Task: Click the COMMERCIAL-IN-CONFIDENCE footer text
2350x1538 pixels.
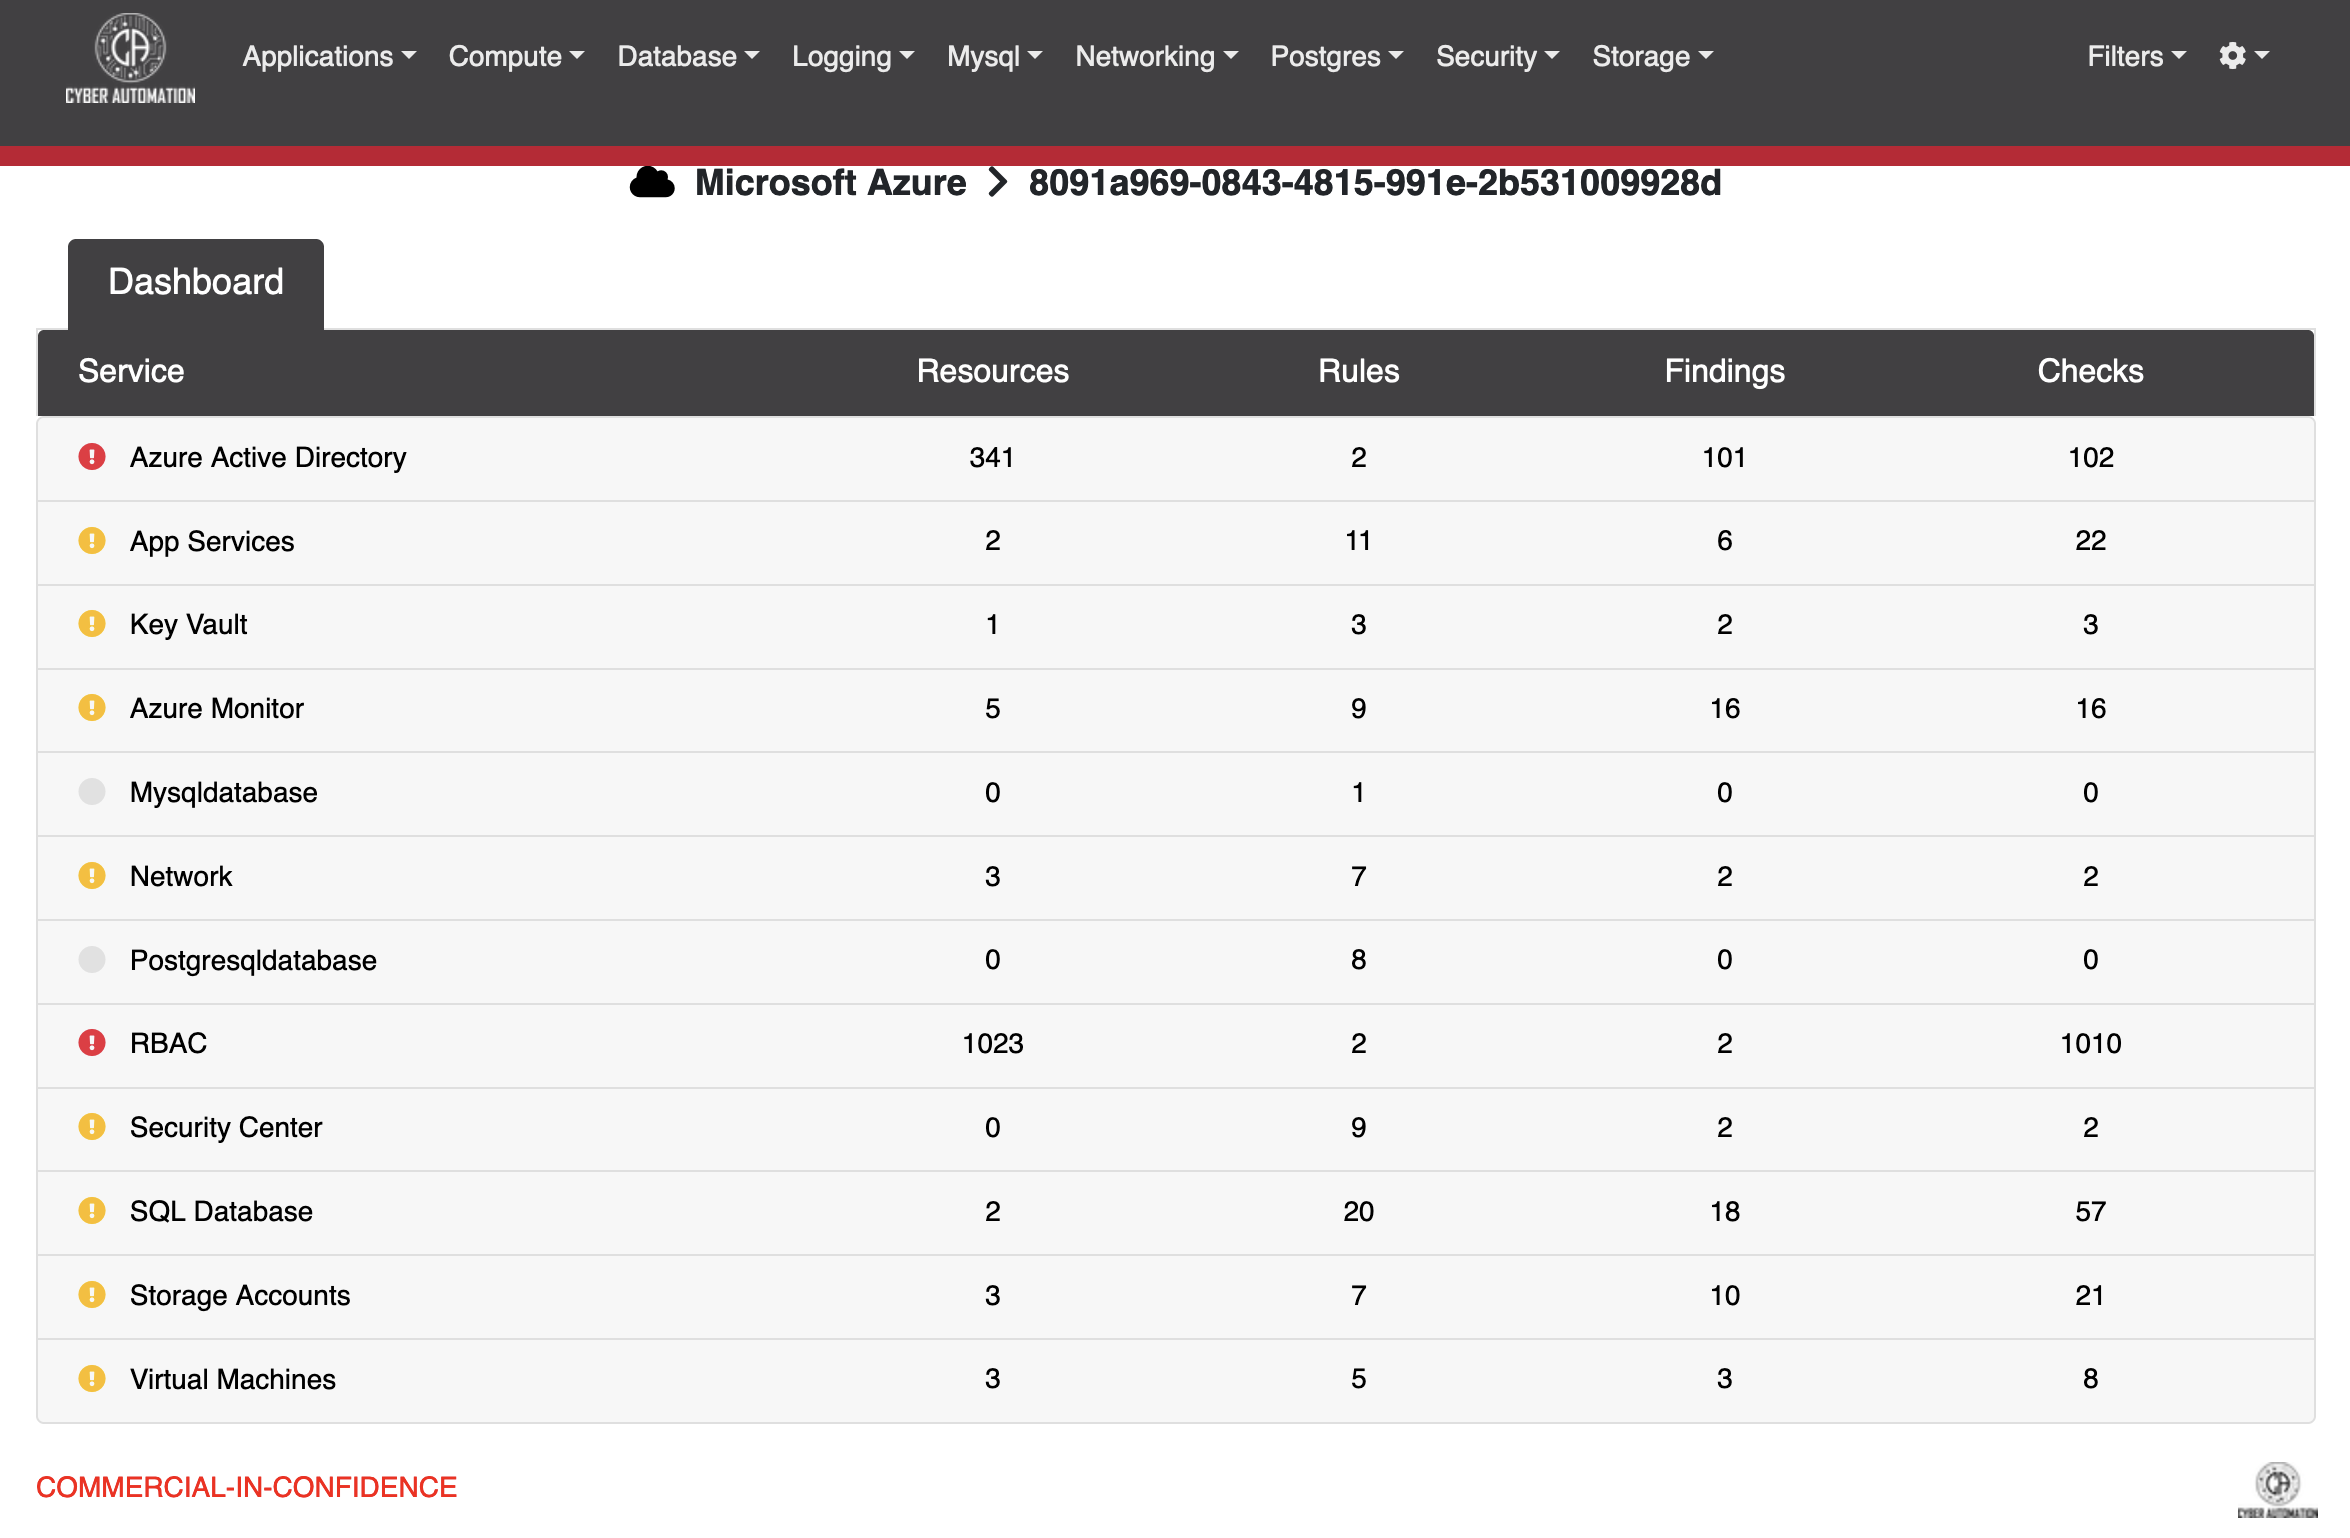Action: click(x=246, y=1487)
